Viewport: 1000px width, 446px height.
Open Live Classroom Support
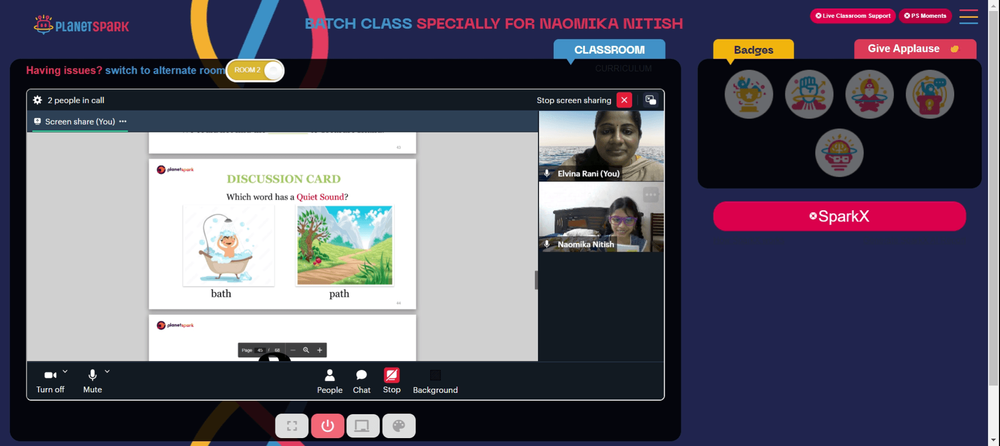853,16
